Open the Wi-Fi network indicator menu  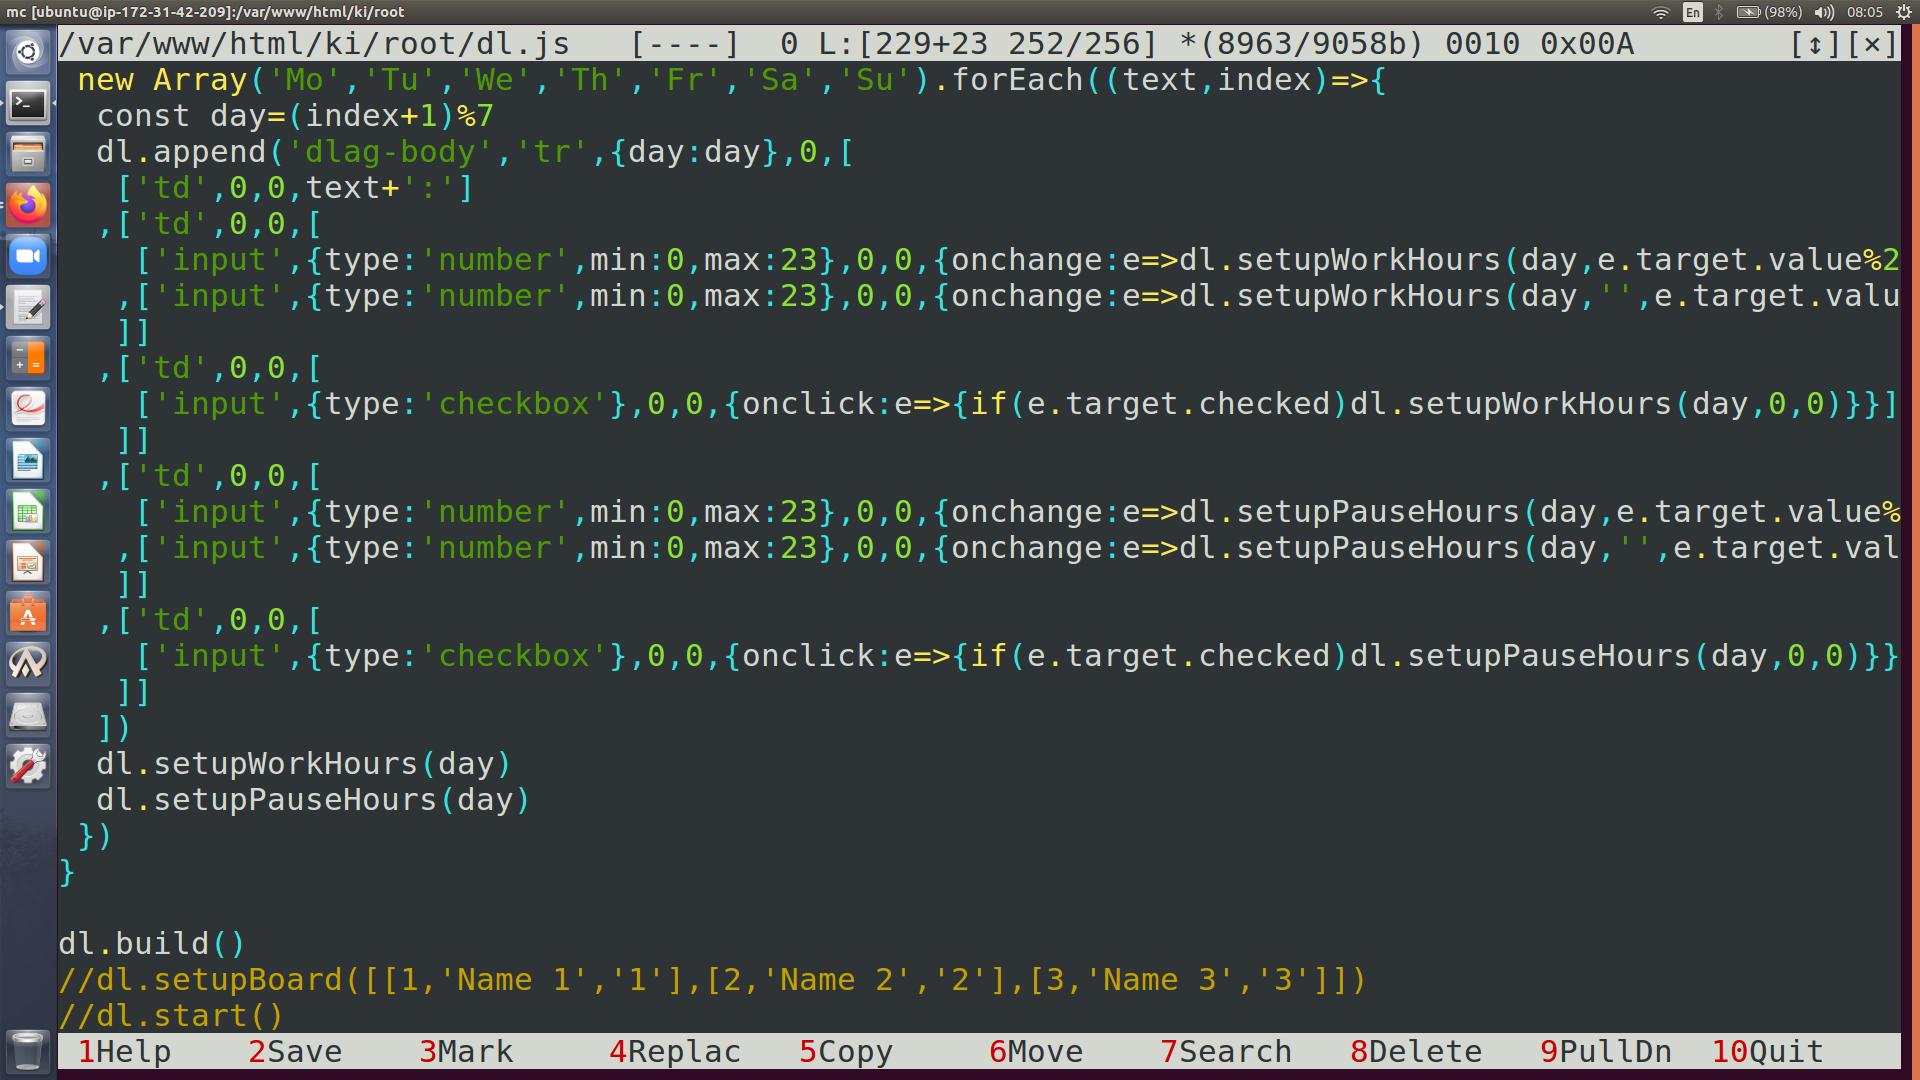coord(1661,12)
